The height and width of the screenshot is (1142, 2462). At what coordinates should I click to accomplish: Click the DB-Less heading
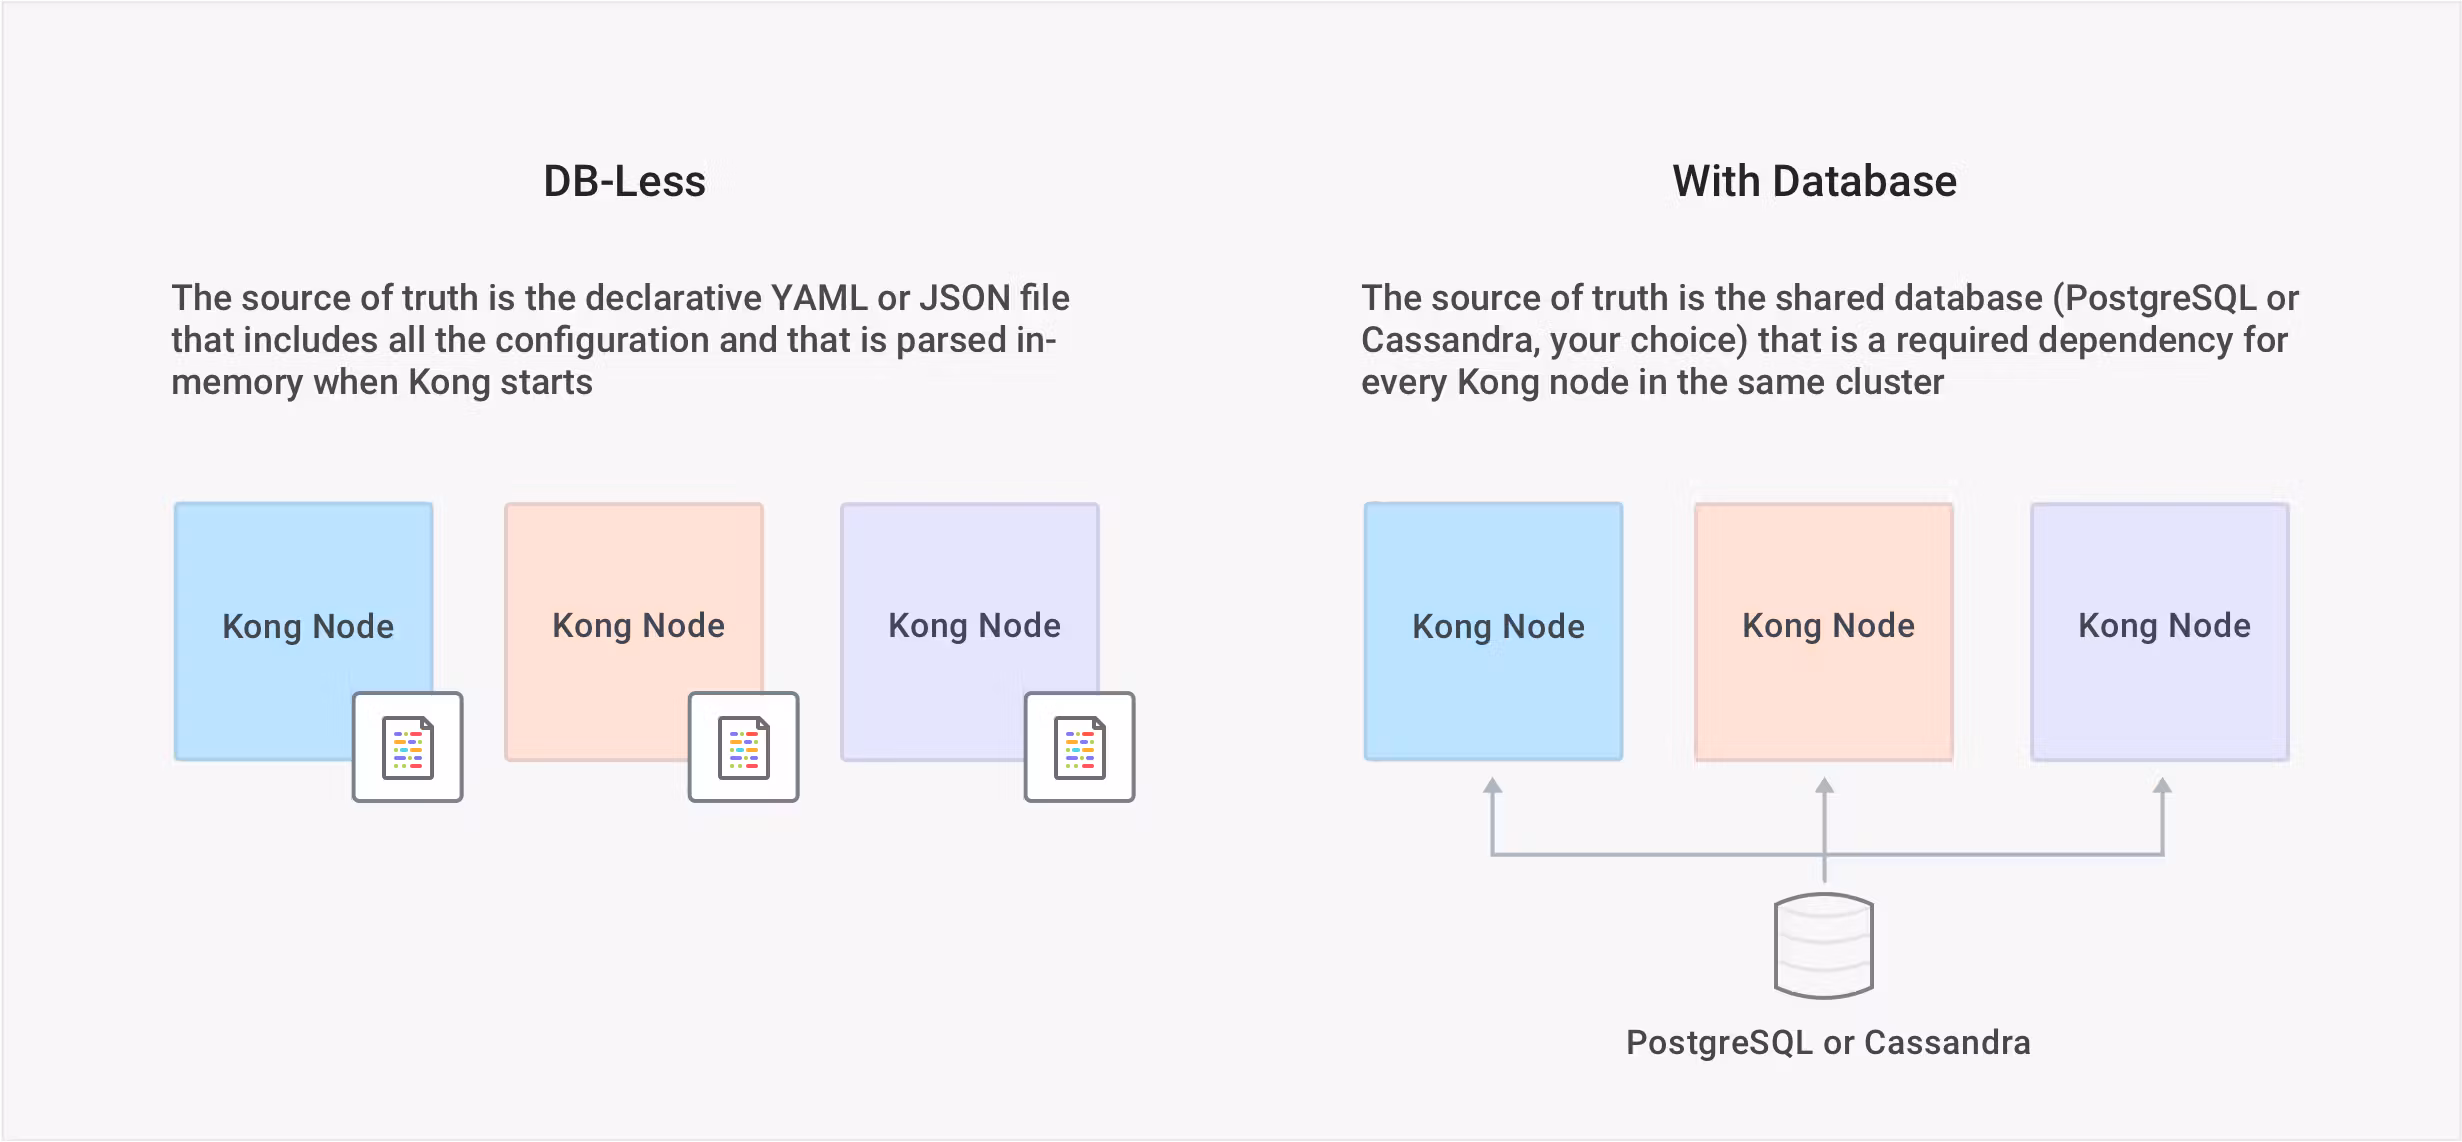coord(625,182)
